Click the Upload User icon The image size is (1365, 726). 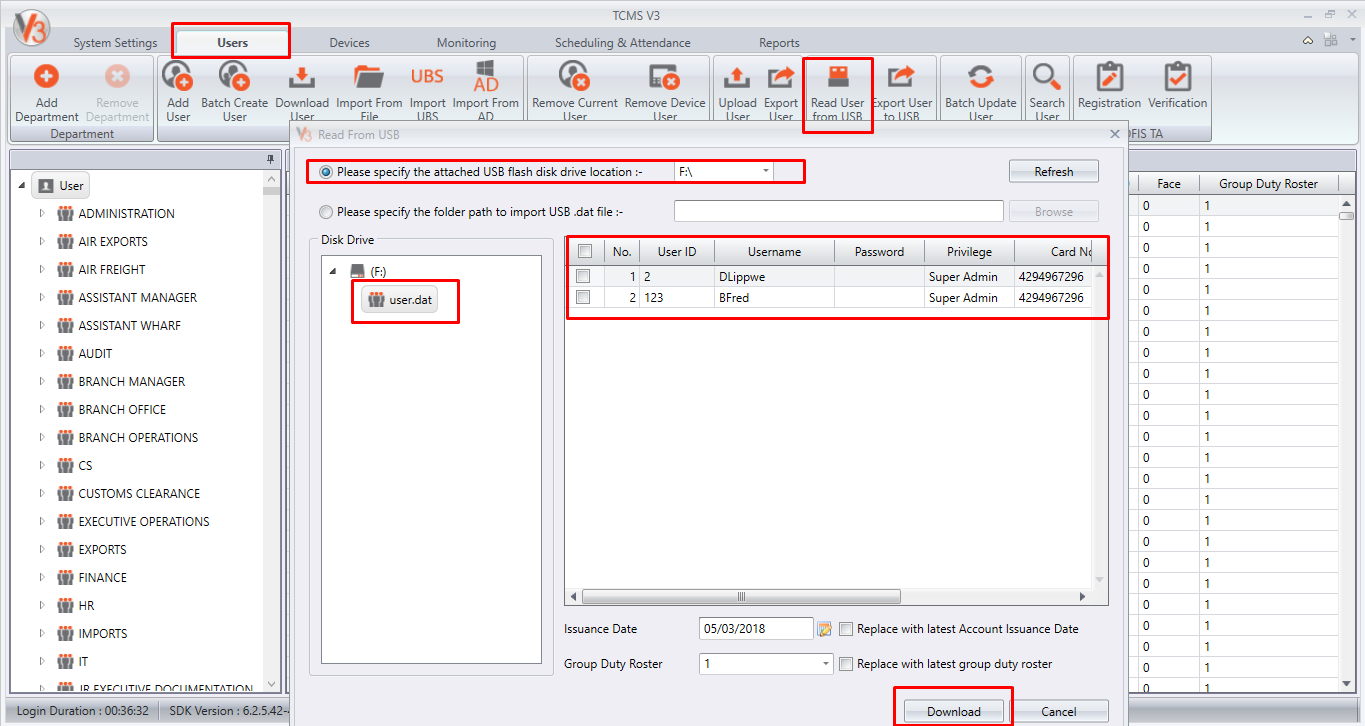point(737,77)
